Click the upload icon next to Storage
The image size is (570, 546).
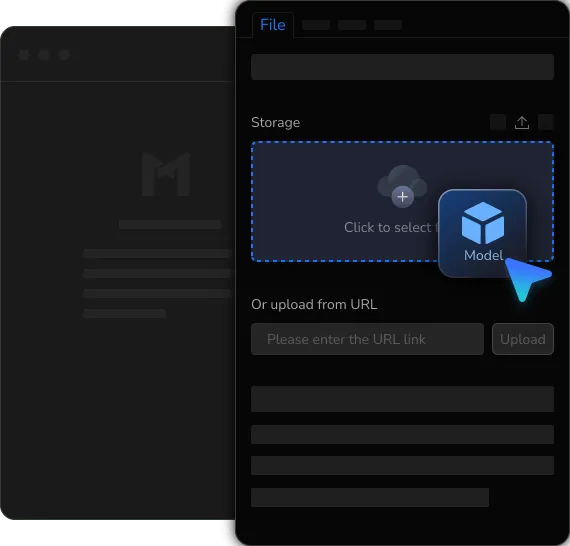(522, 123)
